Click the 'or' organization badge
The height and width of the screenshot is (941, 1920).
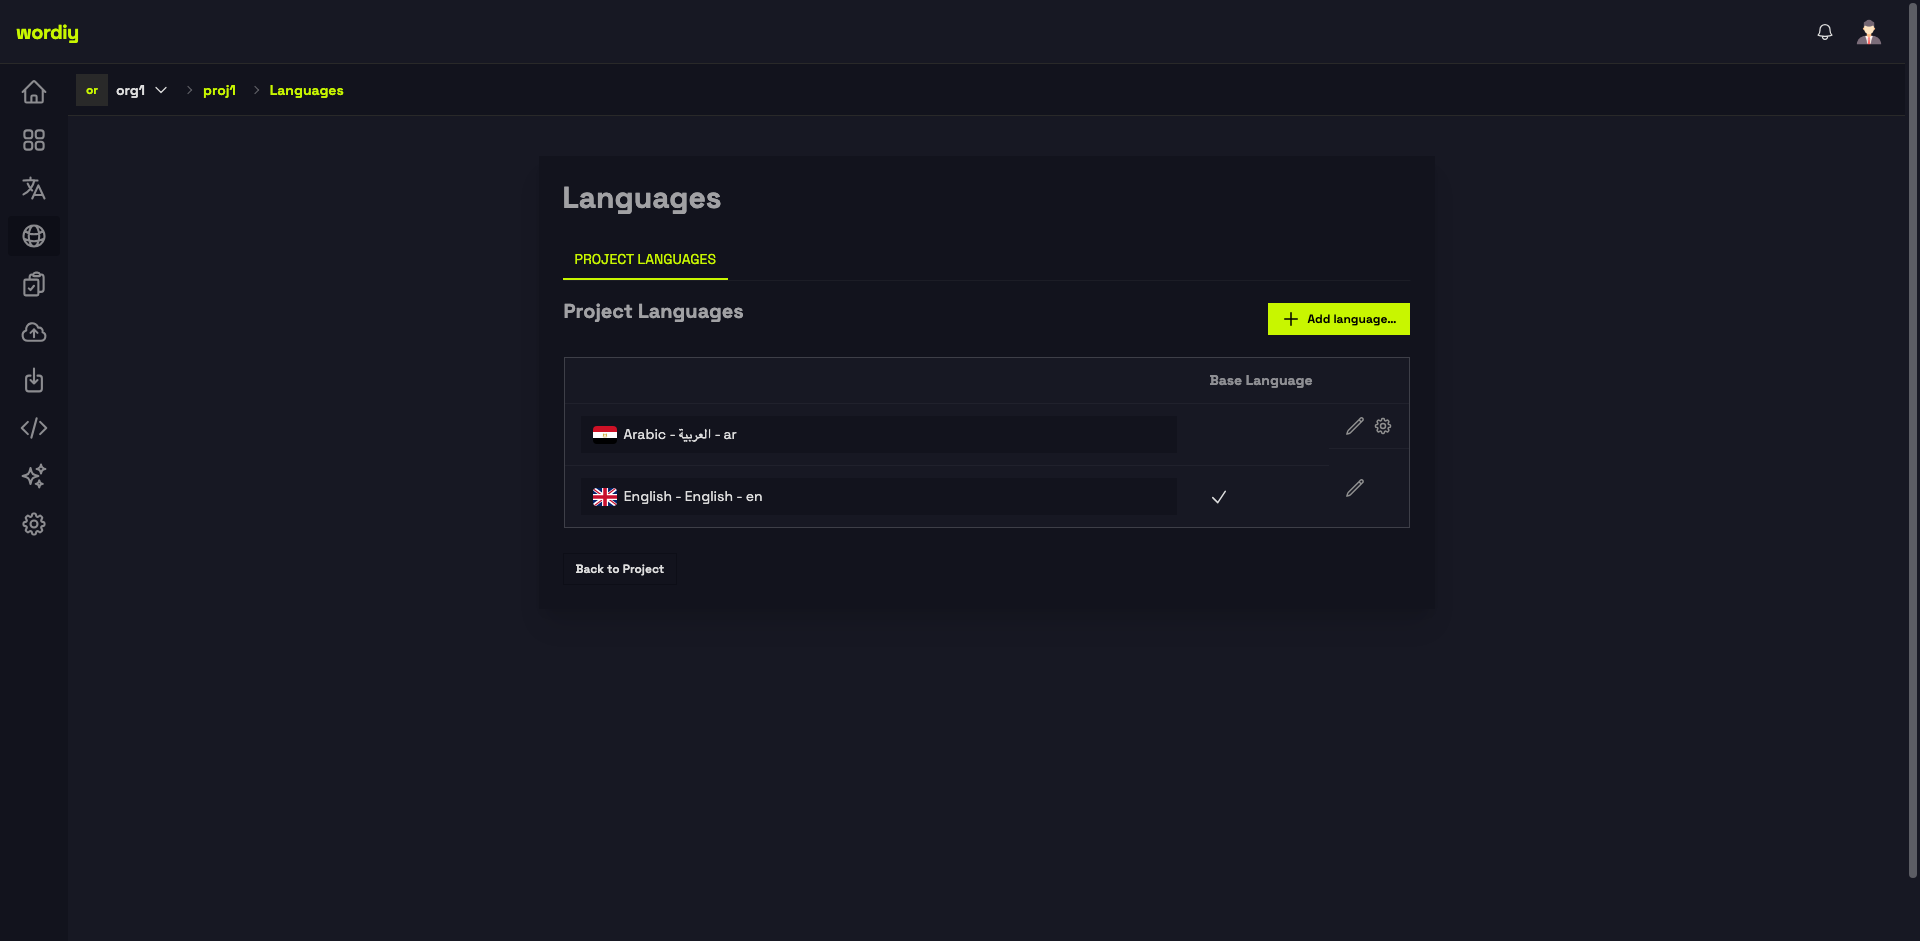click(92, 90)
